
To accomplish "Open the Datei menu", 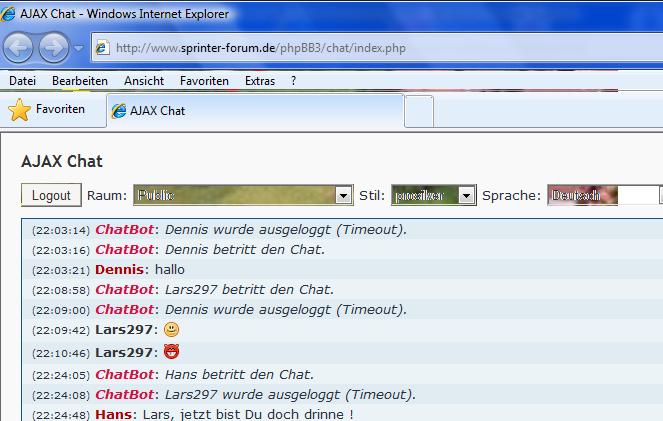I will tap(22, 81).
